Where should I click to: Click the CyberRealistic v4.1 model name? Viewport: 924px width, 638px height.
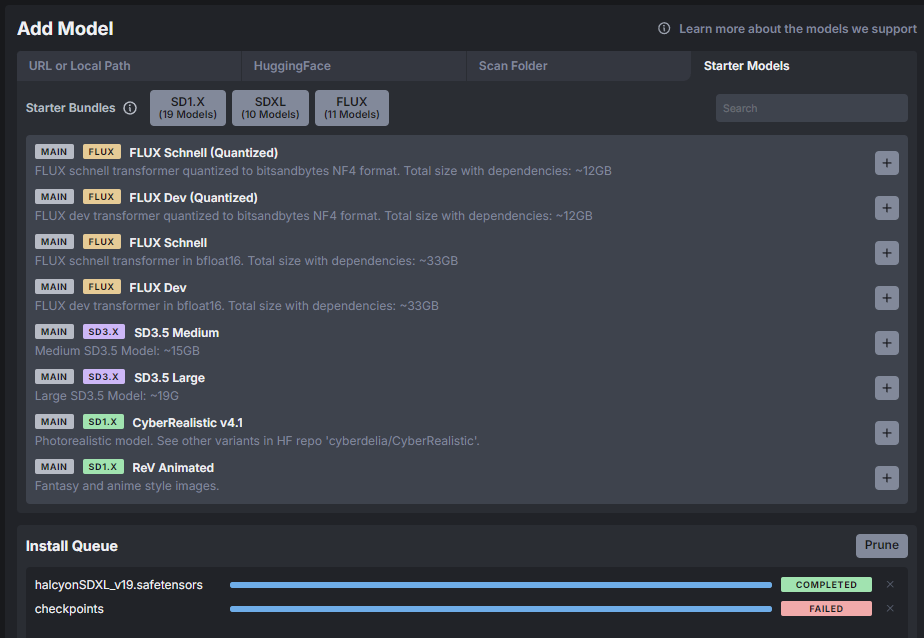(x=187, y=423)
